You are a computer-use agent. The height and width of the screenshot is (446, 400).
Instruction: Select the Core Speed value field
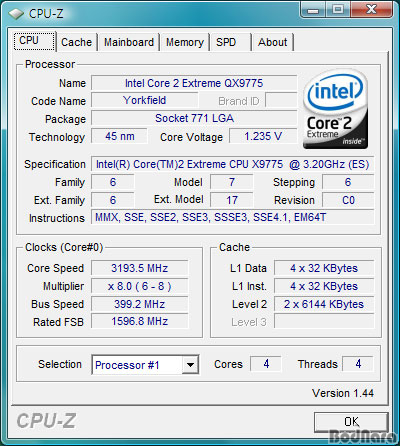[140, 268]
